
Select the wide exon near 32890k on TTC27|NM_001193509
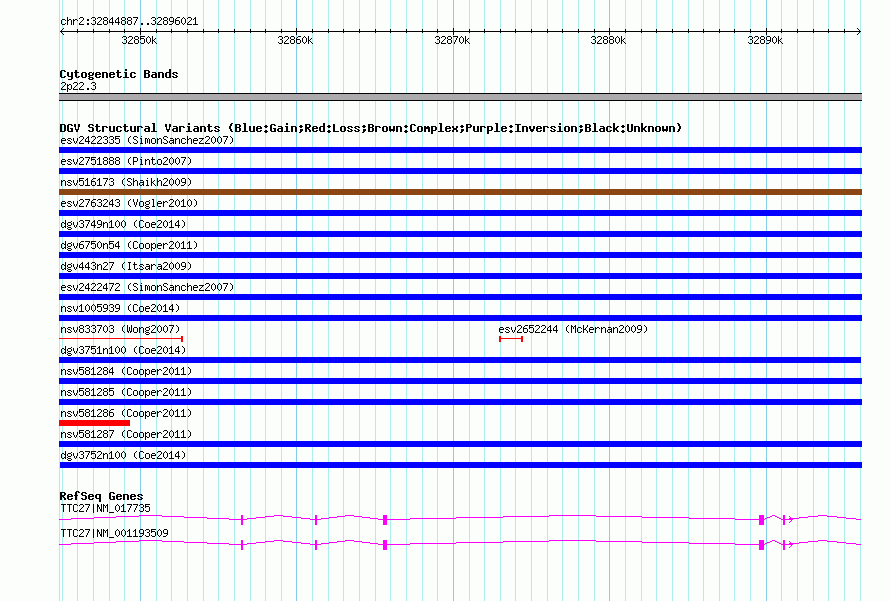[761, 545]
